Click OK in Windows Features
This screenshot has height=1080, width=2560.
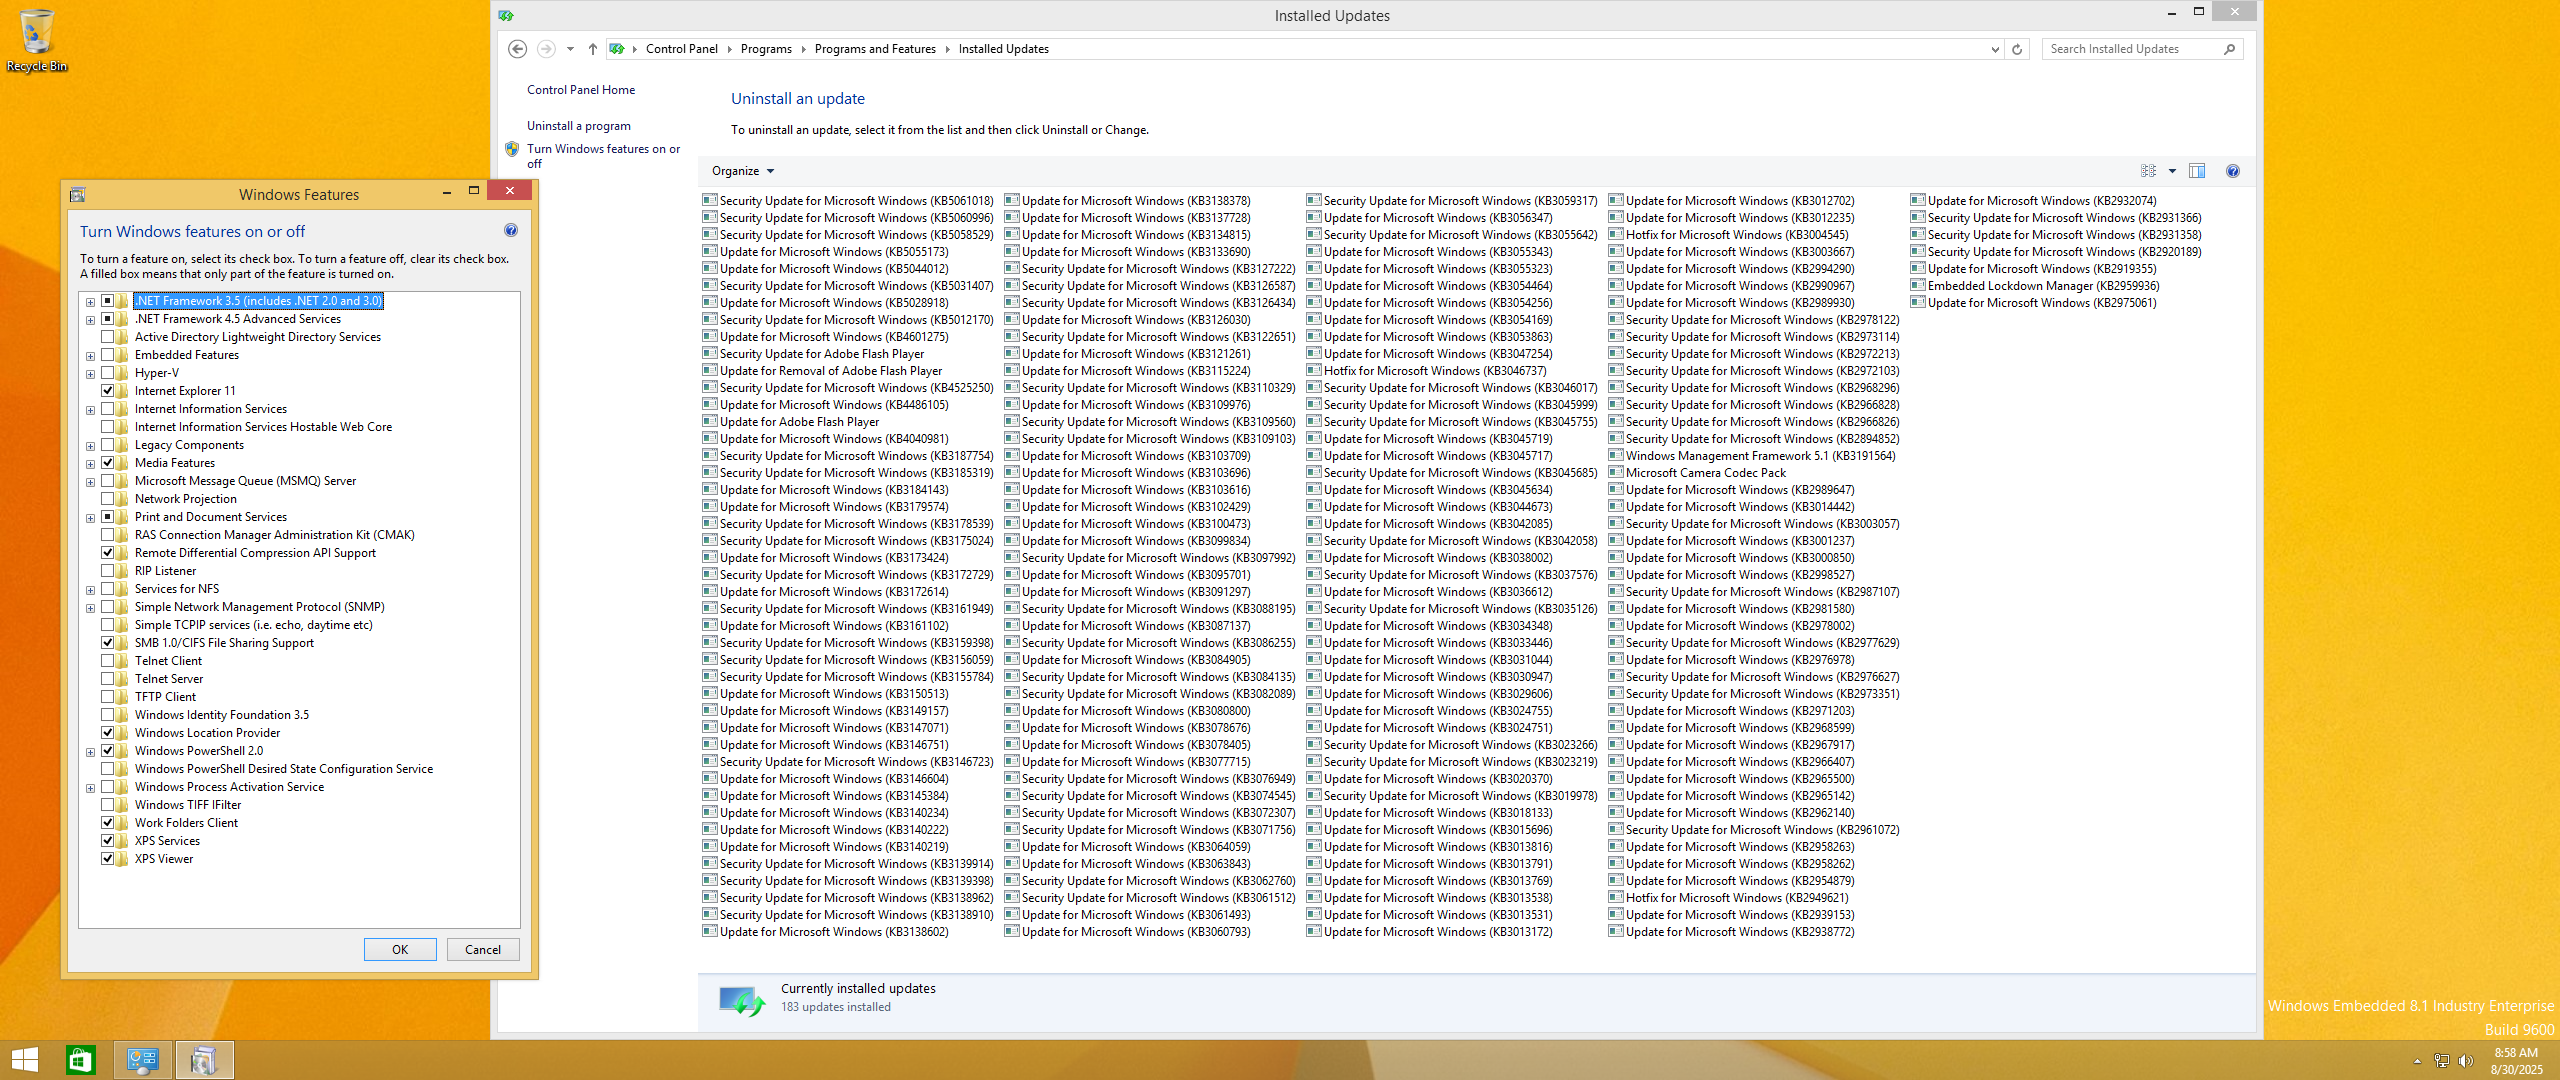point(400,949)
